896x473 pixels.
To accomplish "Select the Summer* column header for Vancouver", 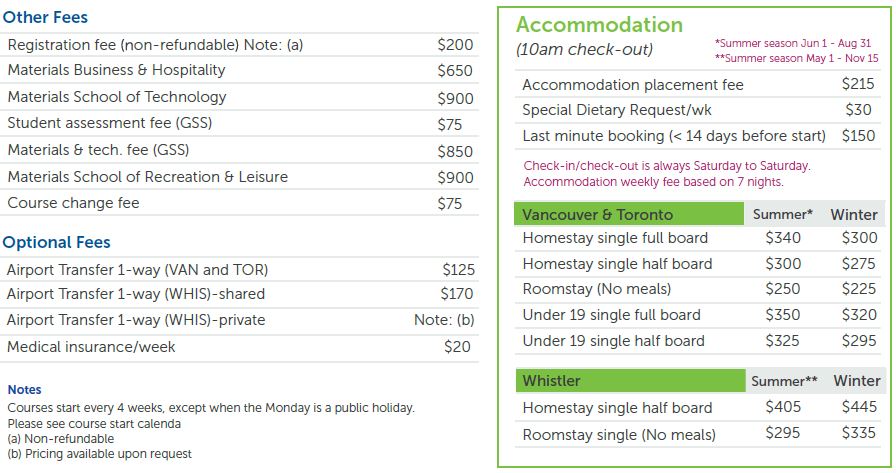I will click(x=789, y=214).
